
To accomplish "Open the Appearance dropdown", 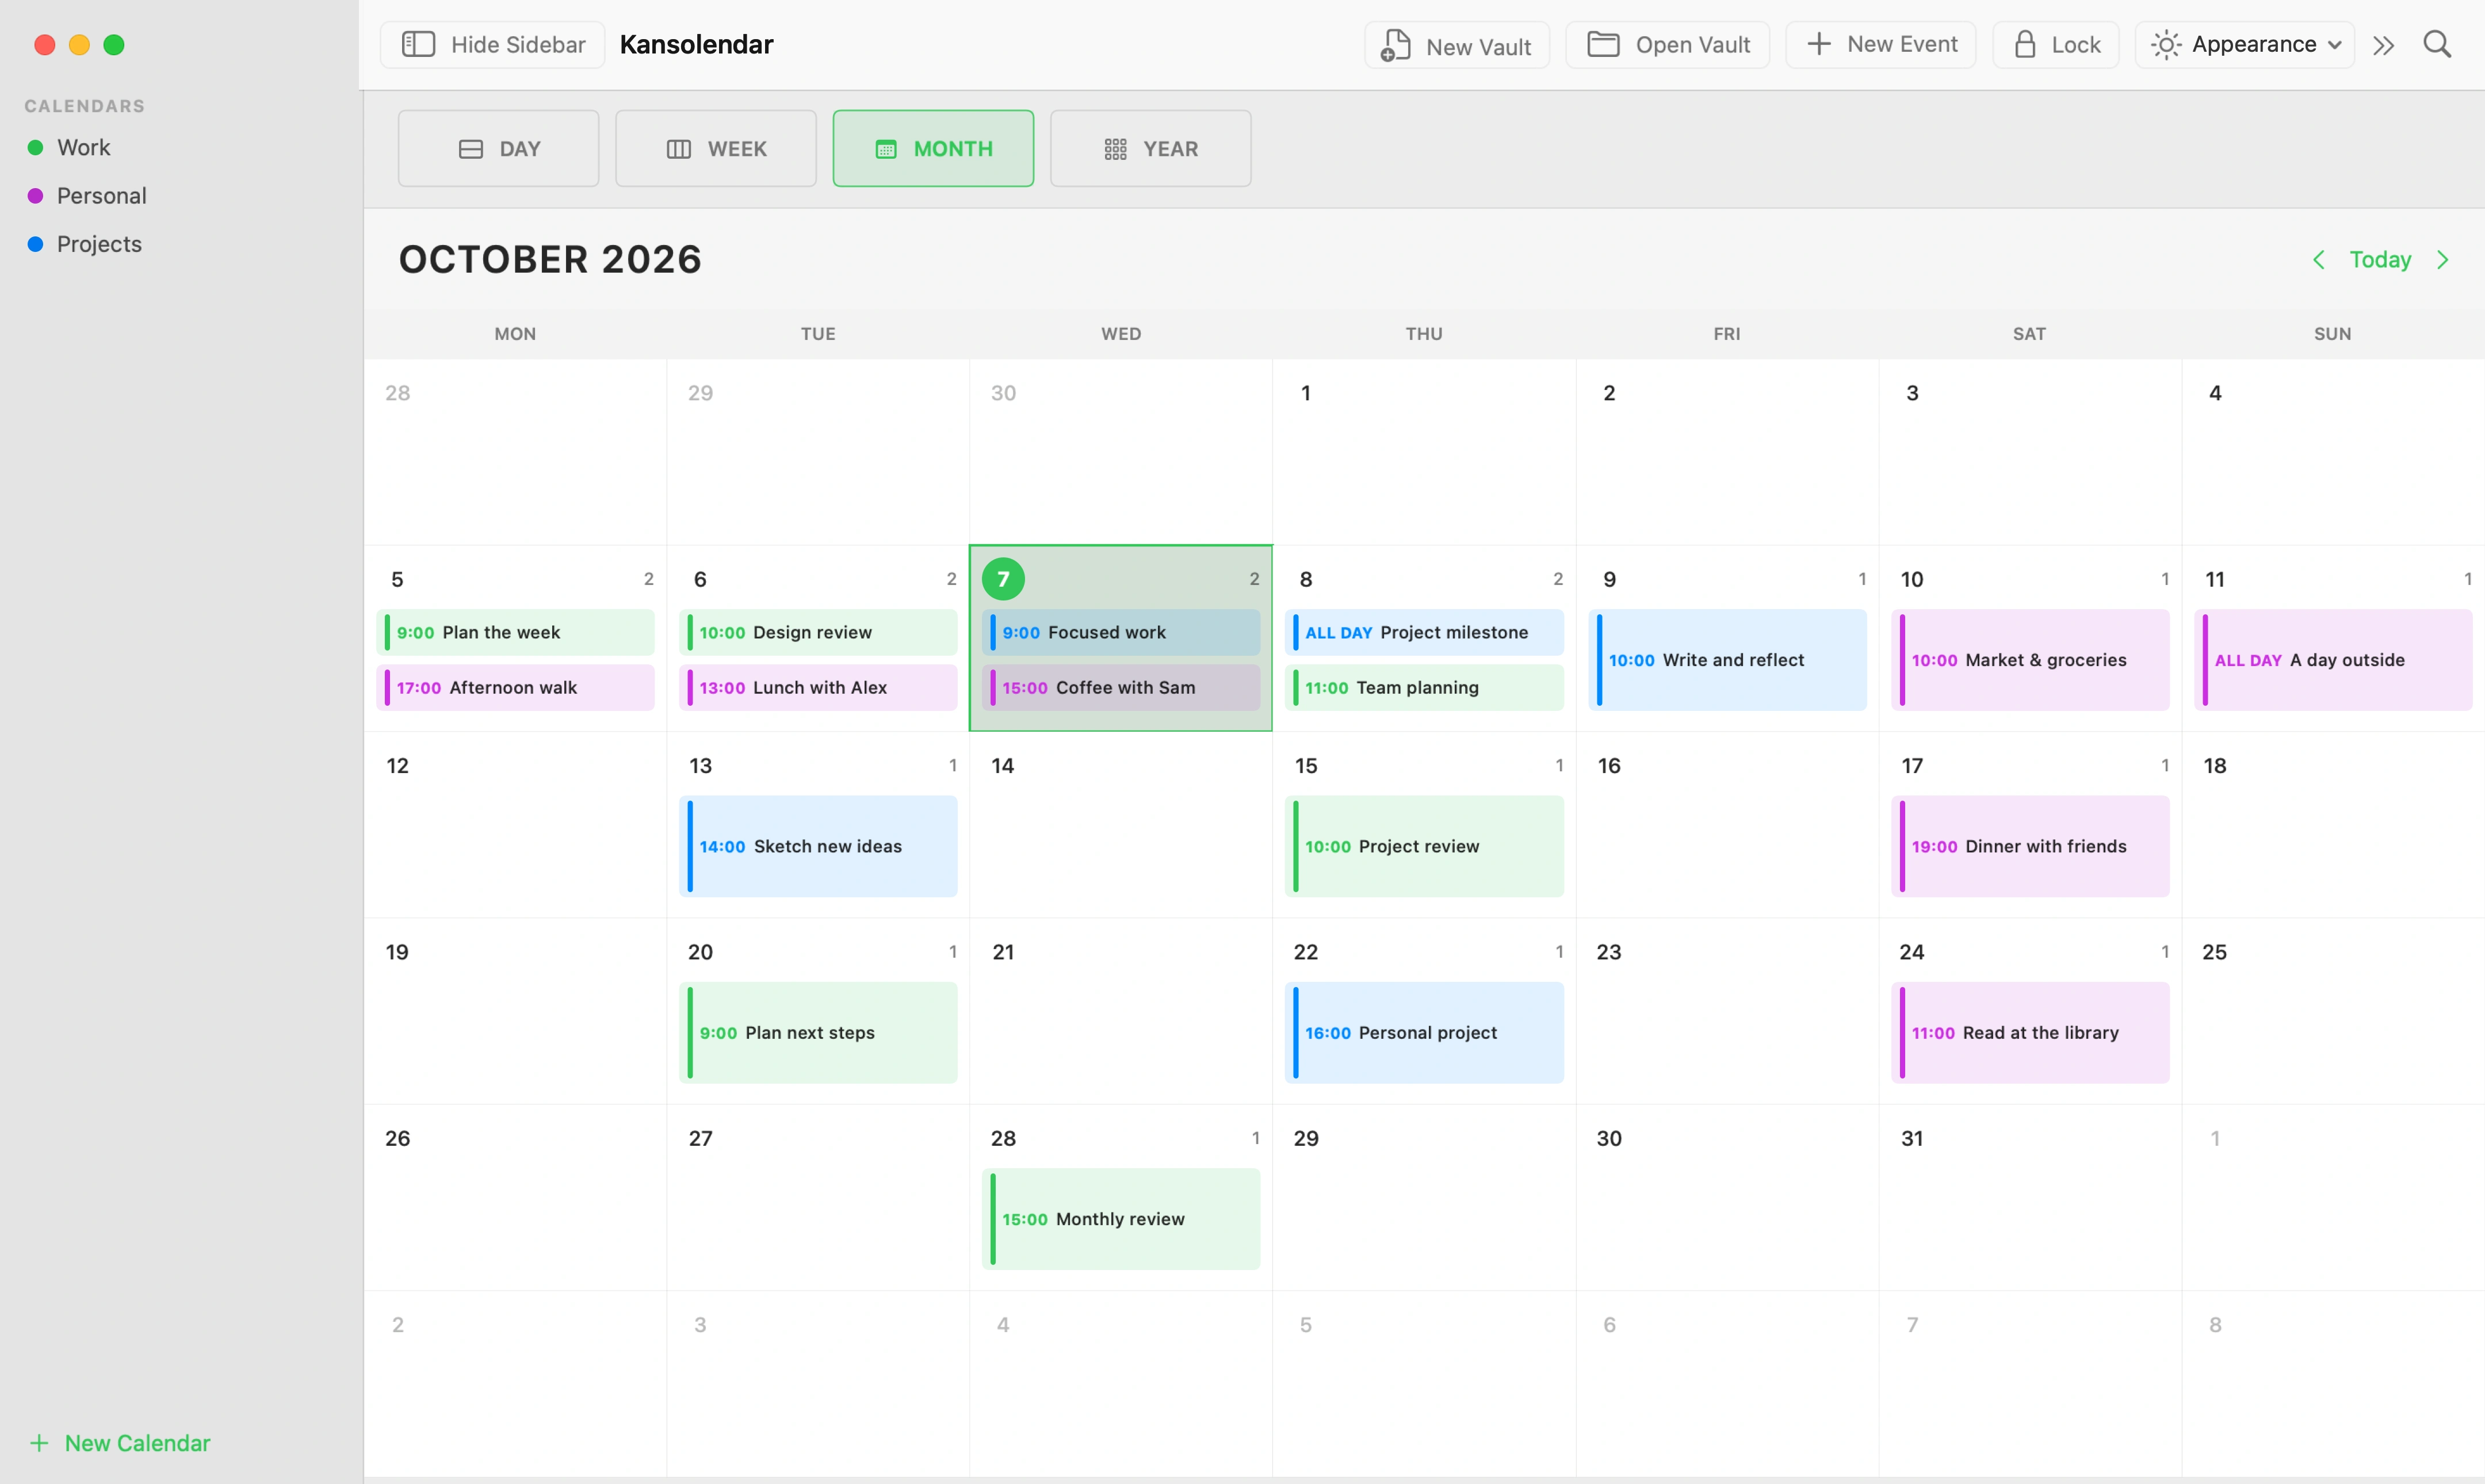I will pyautogui.click(x=2244, y=45).
